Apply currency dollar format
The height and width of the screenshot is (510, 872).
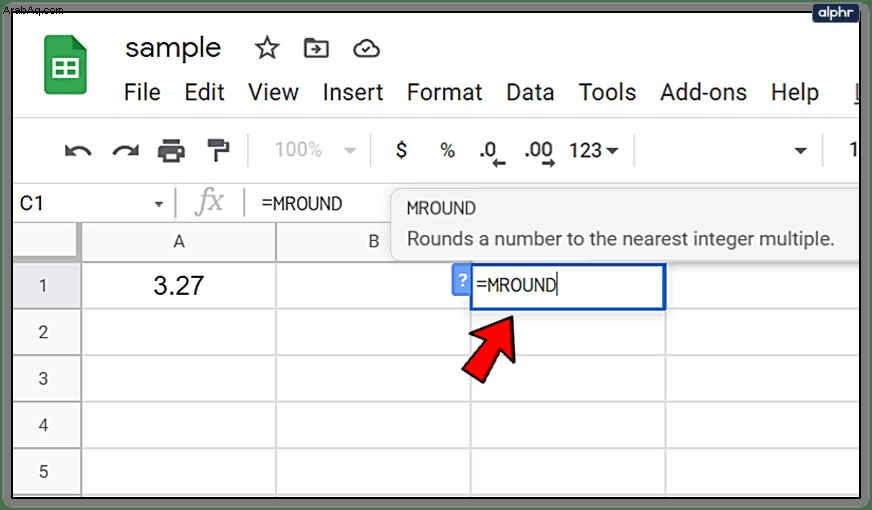coord(401,150)
